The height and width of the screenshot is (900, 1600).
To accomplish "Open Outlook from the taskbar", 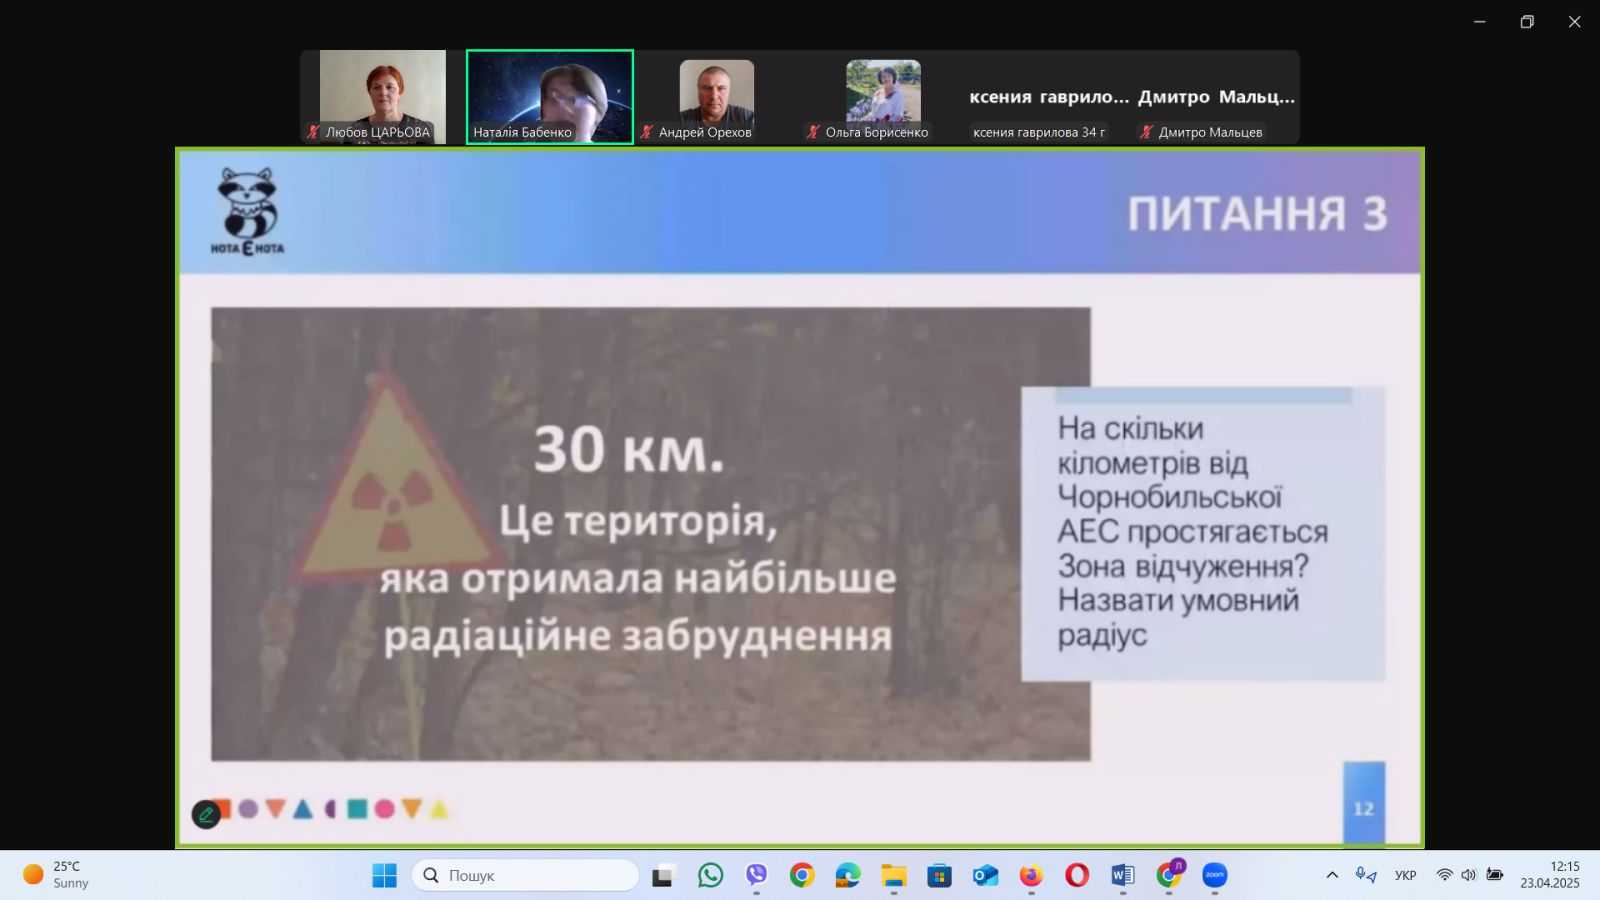I will tap(985, 876).
